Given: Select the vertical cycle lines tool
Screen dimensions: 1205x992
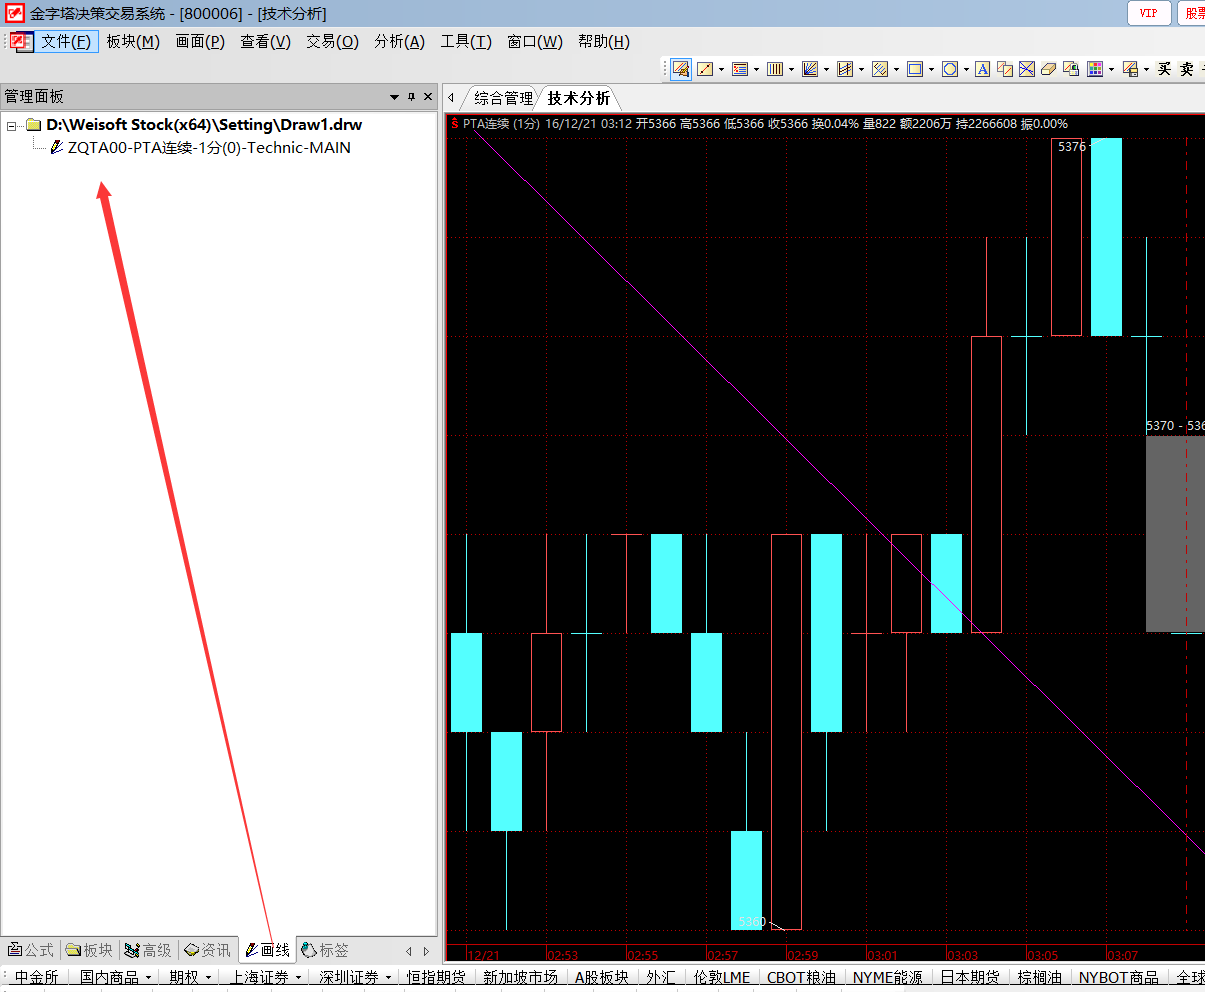Looking at the screenshot, I should (x=775, y=69).
